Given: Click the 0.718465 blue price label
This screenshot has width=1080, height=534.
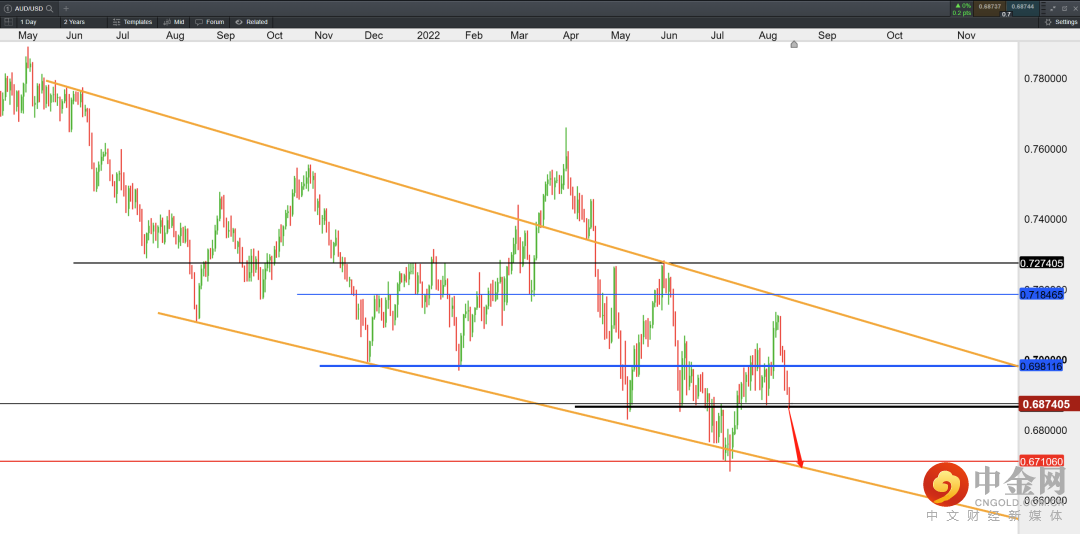Looking at the screenshot, I should (1041, 294).
